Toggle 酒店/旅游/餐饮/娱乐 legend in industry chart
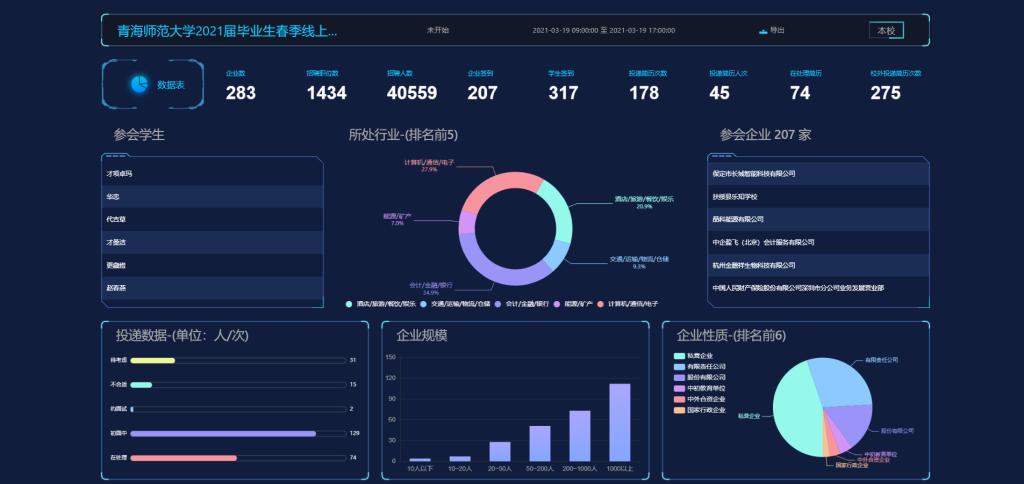Image resolution: width=1024 pixels, height=484 pixels. 349,303
